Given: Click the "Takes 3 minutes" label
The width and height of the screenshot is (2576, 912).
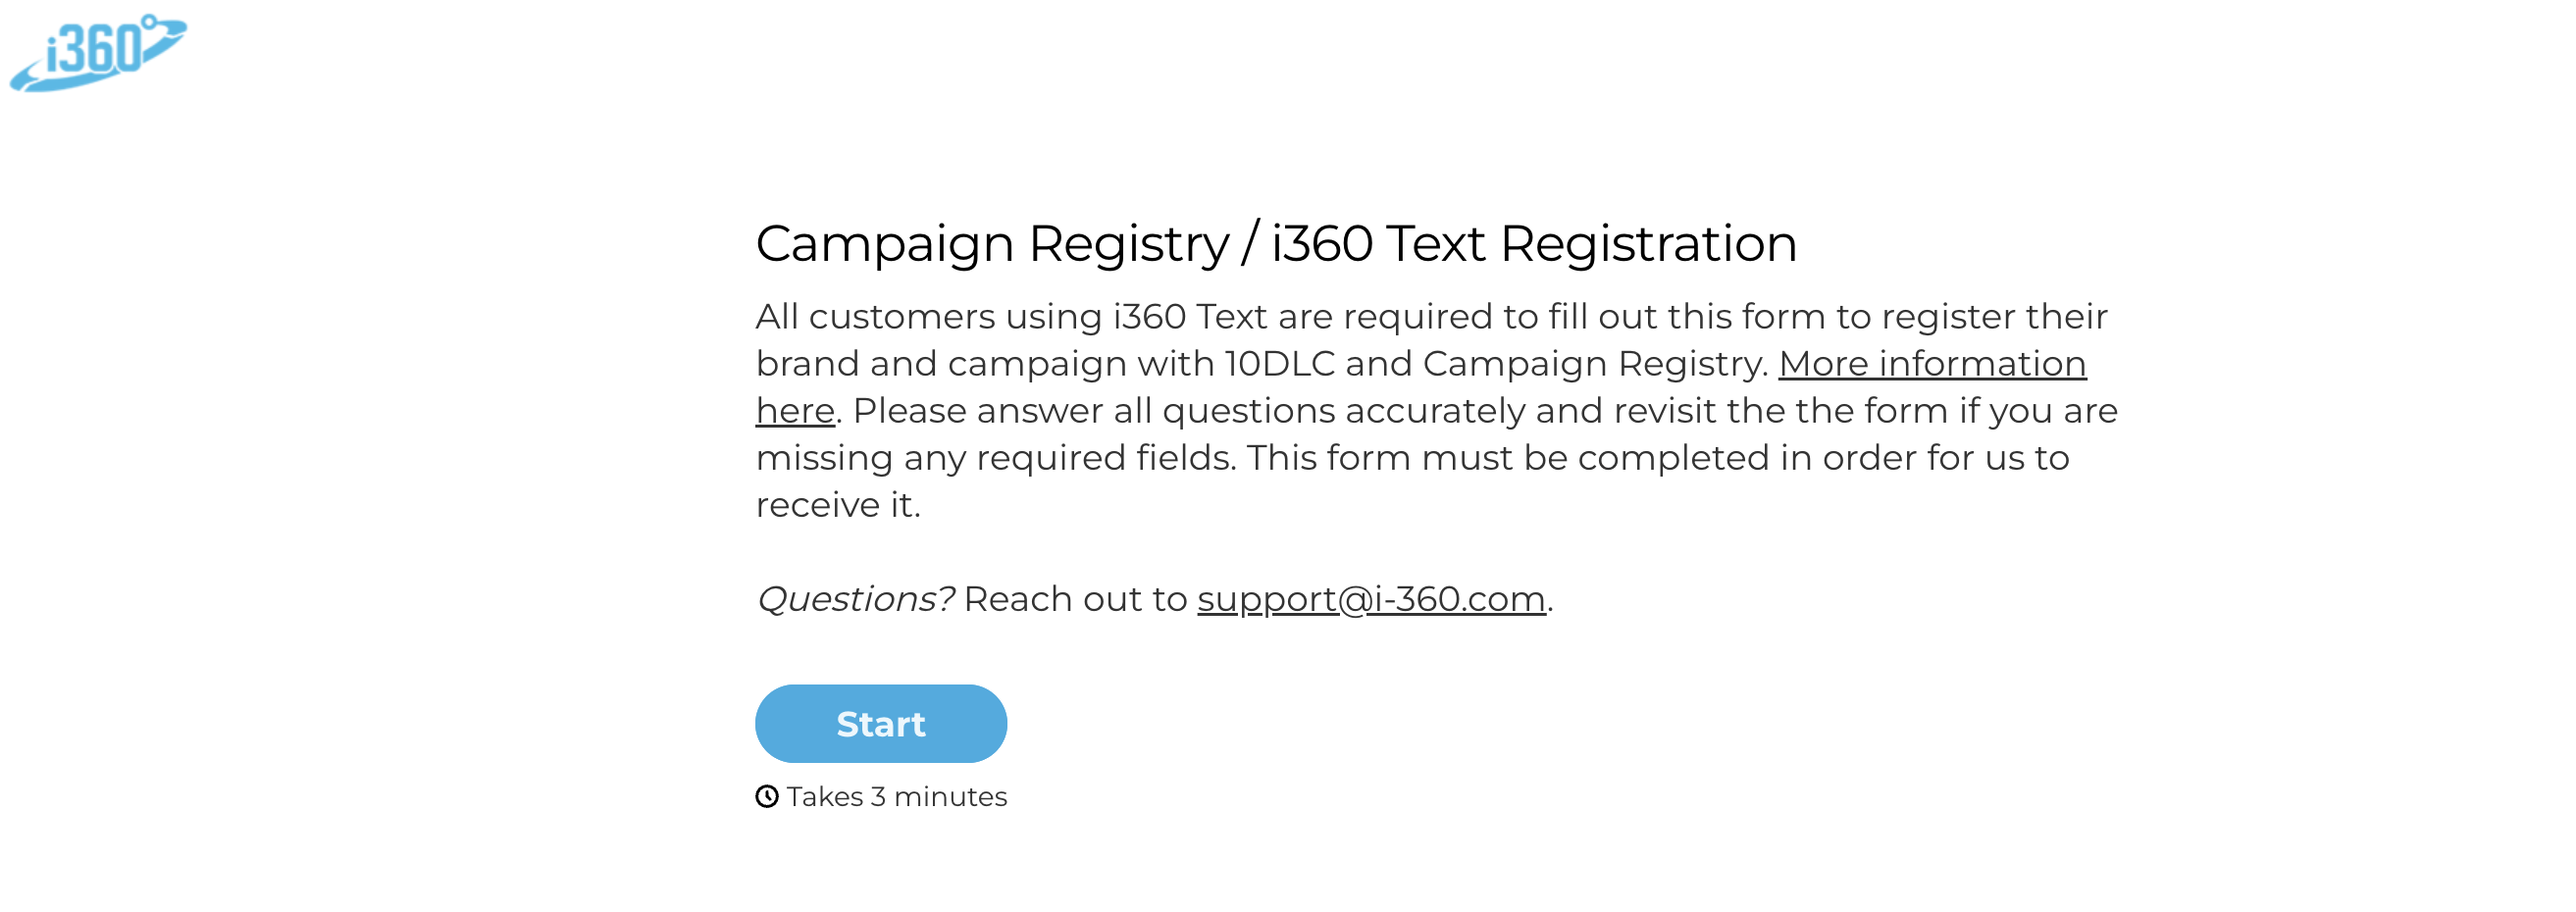Looking at the screenshot, I should tap(896, 797).
